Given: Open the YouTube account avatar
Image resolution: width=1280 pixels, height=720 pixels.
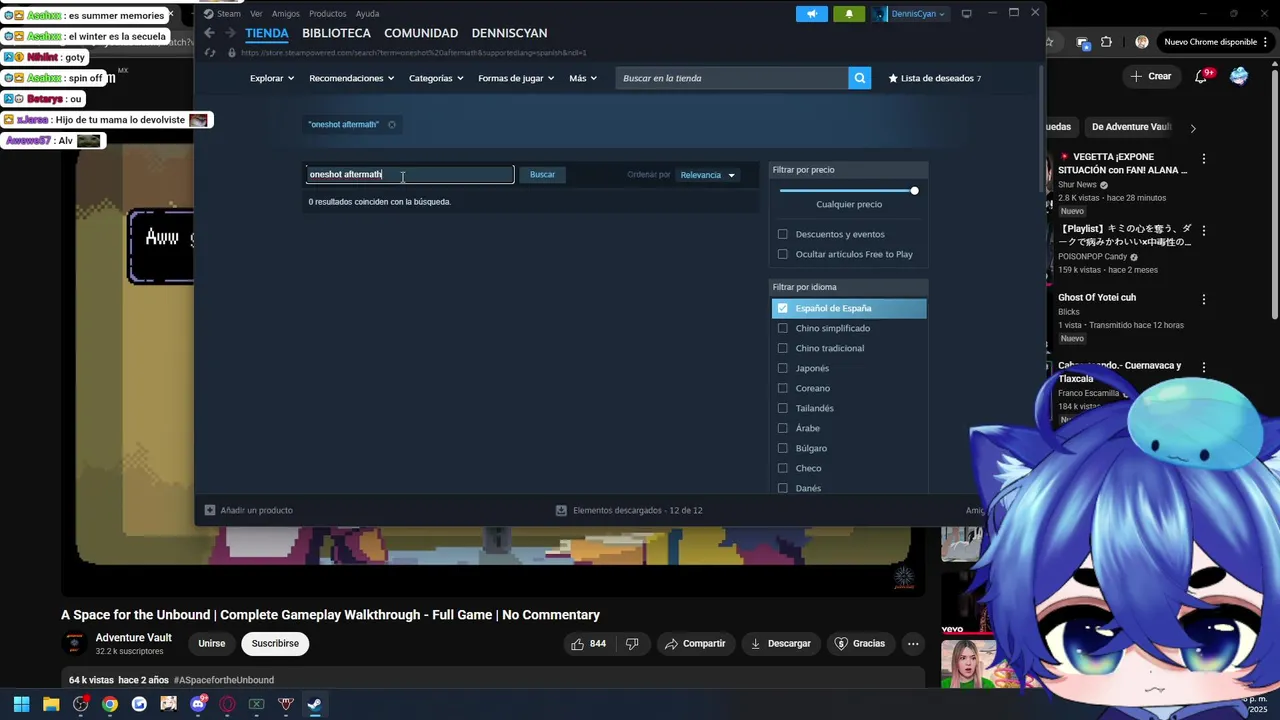Looking at the screenshot, I should [1239, 76].
